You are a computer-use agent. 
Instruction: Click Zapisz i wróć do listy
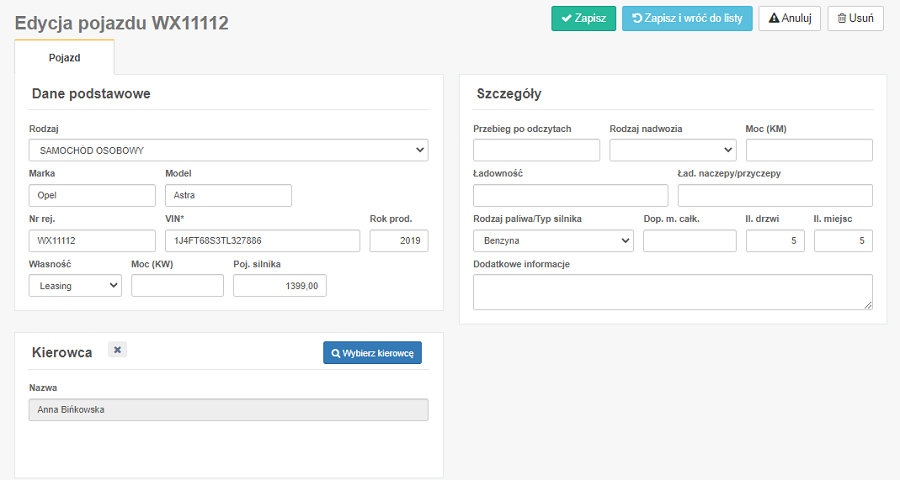coord(687,18)
